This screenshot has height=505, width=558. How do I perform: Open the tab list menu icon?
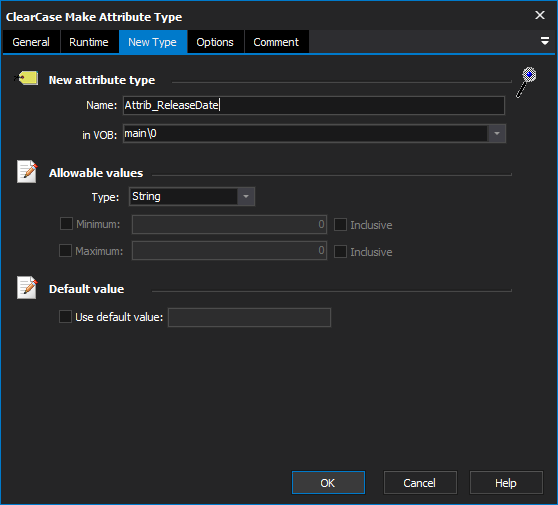(544, 41)
